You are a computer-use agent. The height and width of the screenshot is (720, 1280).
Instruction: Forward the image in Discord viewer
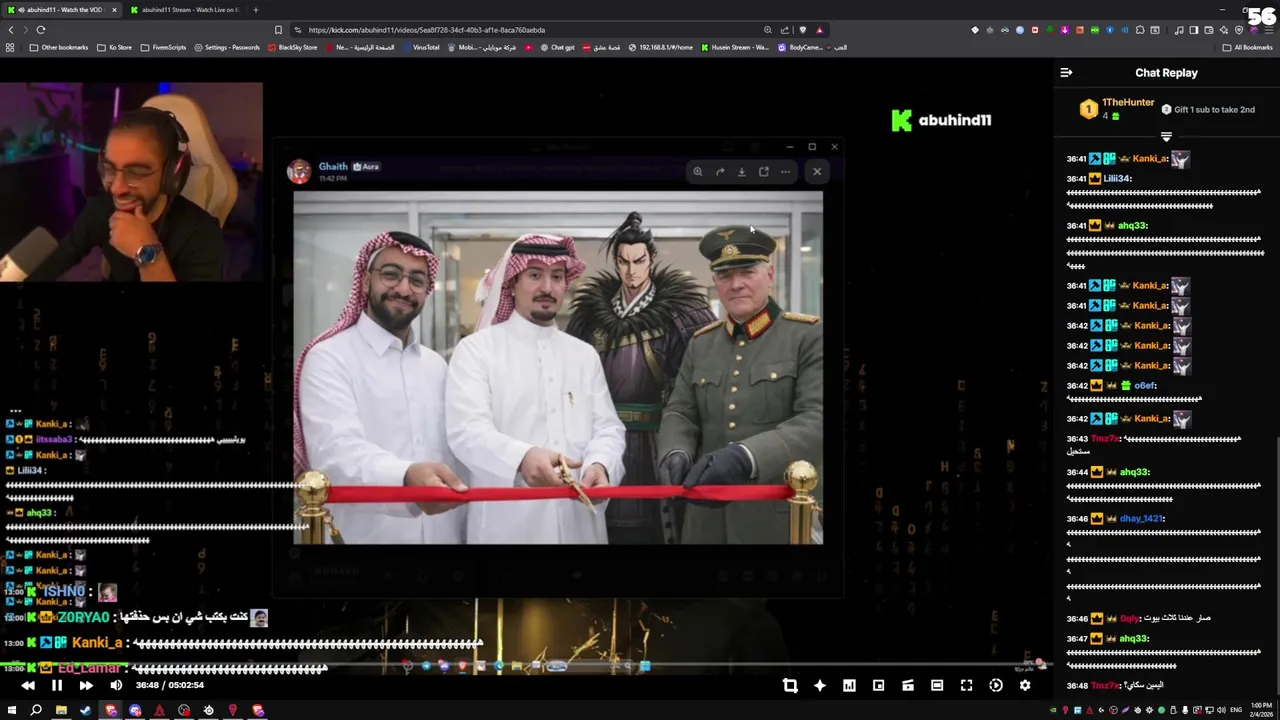pyautogui.click(x=720, y=171)
